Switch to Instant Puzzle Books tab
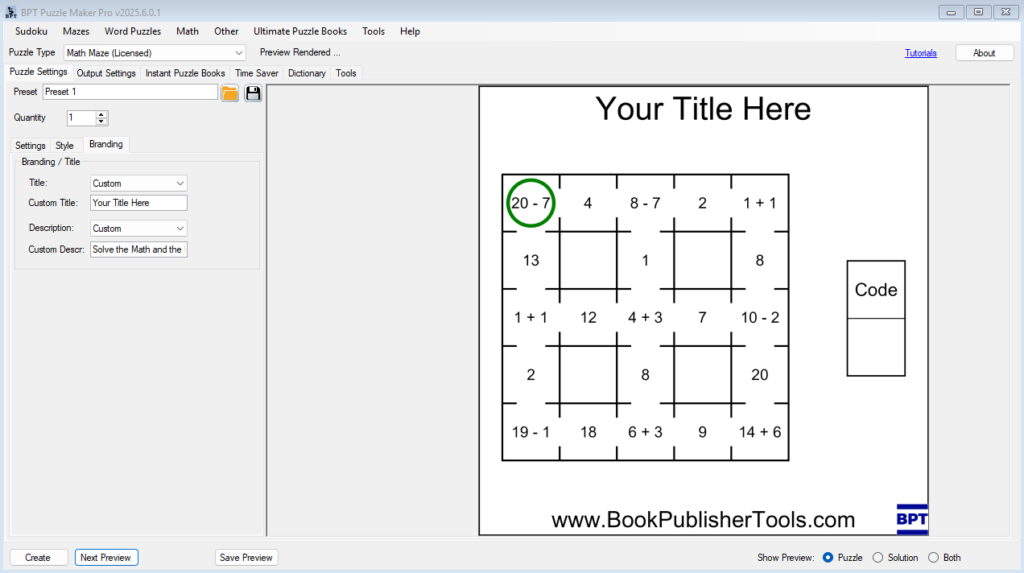 [x=185, y=73]
